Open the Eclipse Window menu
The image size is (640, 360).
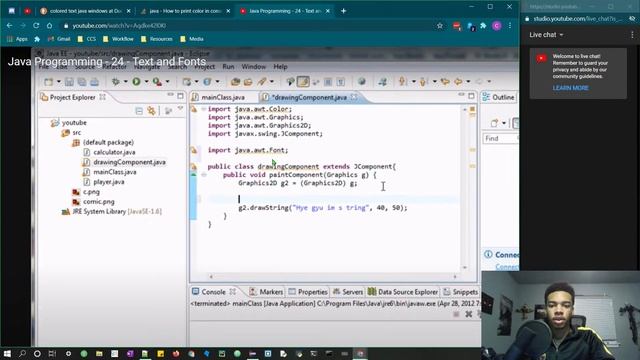tap(253, 67)
